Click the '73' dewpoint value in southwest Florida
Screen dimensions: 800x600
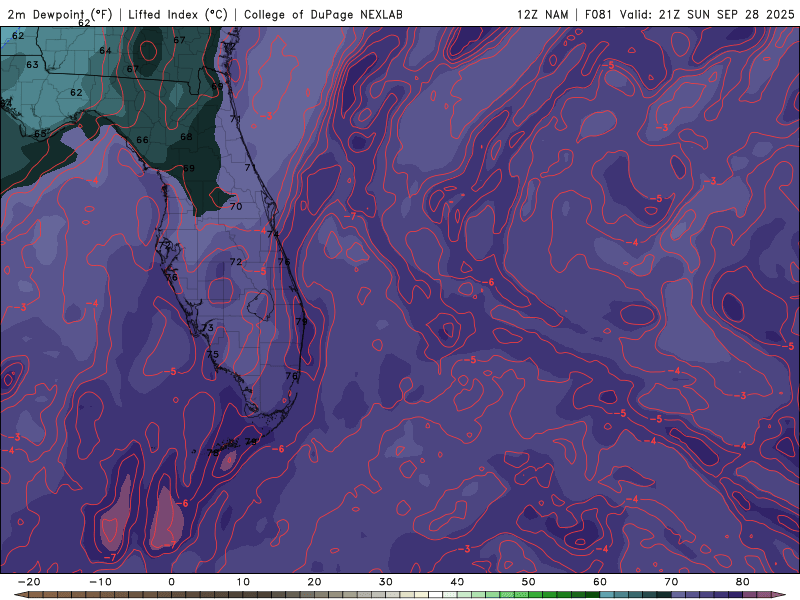click(208, 328)
